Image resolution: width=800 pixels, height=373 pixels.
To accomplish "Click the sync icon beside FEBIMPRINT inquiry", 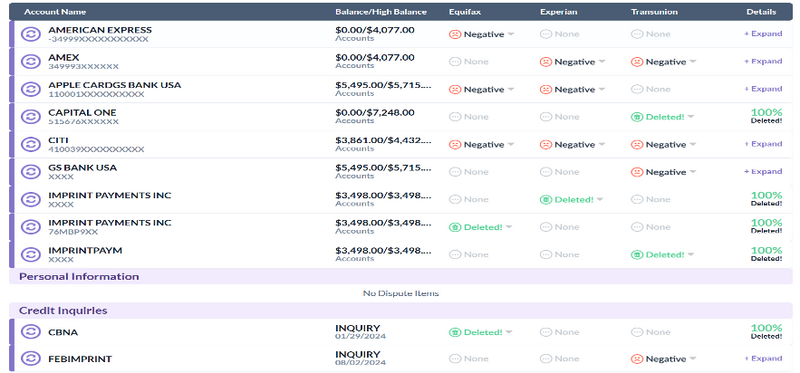I will click(x=31, y=359).
